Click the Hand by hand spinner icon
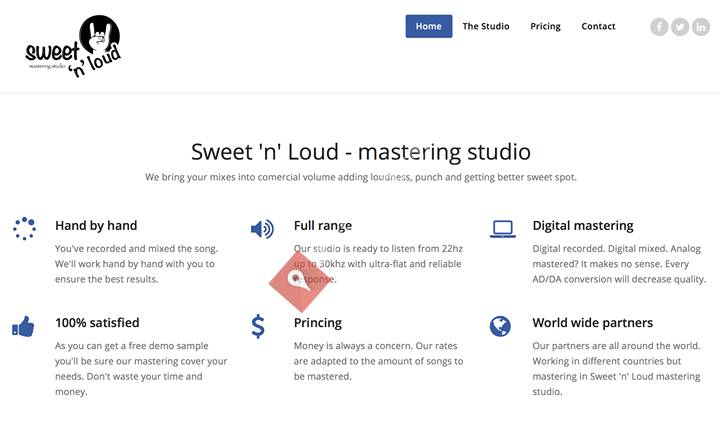This screenshot has height=439, width=720. pyautogui.click(x=24, y=228)
